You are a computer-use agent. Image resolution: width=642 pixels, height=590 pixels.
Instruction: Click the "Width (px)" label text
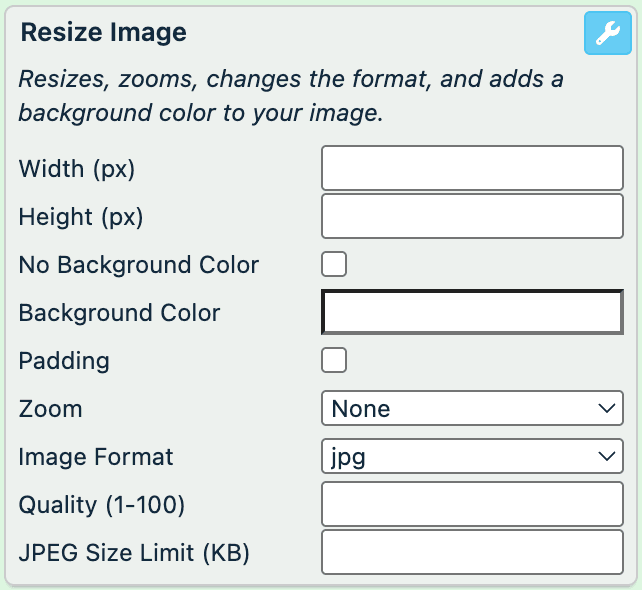click(x=77, y=169)
